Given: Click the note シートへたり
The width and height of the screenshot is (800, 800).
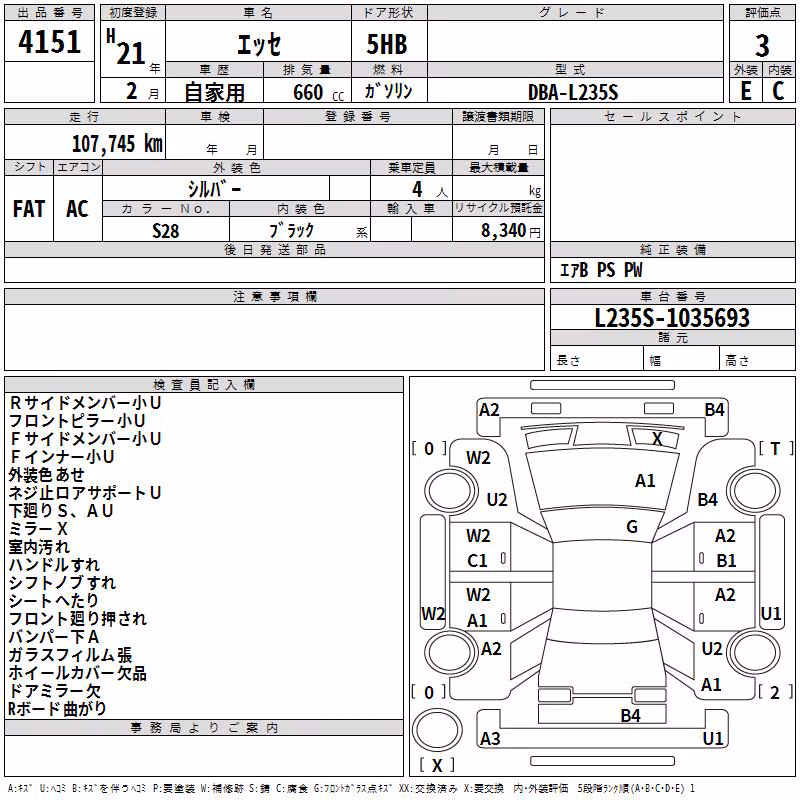Looking at the screenshot, I should coord(53,601).
